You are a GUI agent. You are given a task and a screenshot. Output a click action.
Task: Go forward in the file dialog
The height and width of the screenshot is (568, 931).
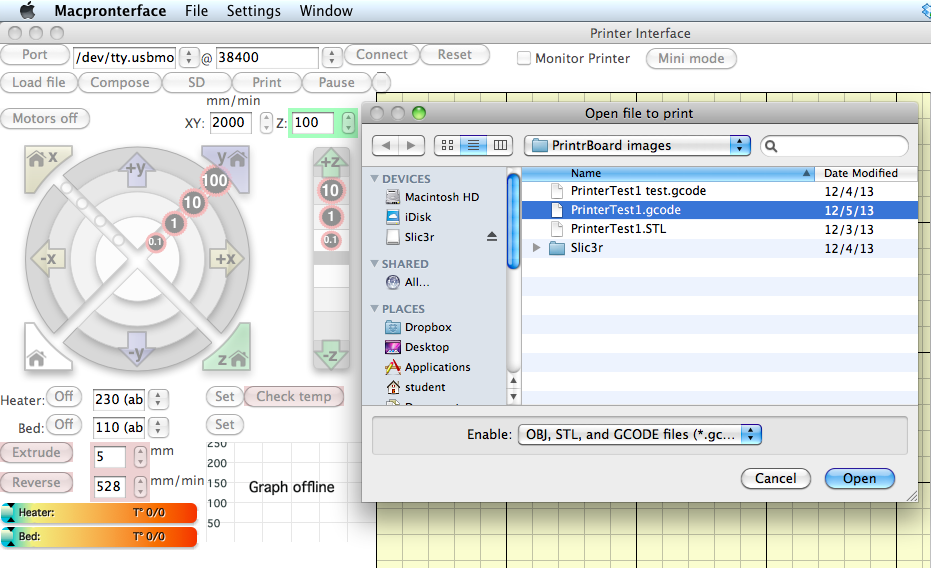tap(411, 145)
